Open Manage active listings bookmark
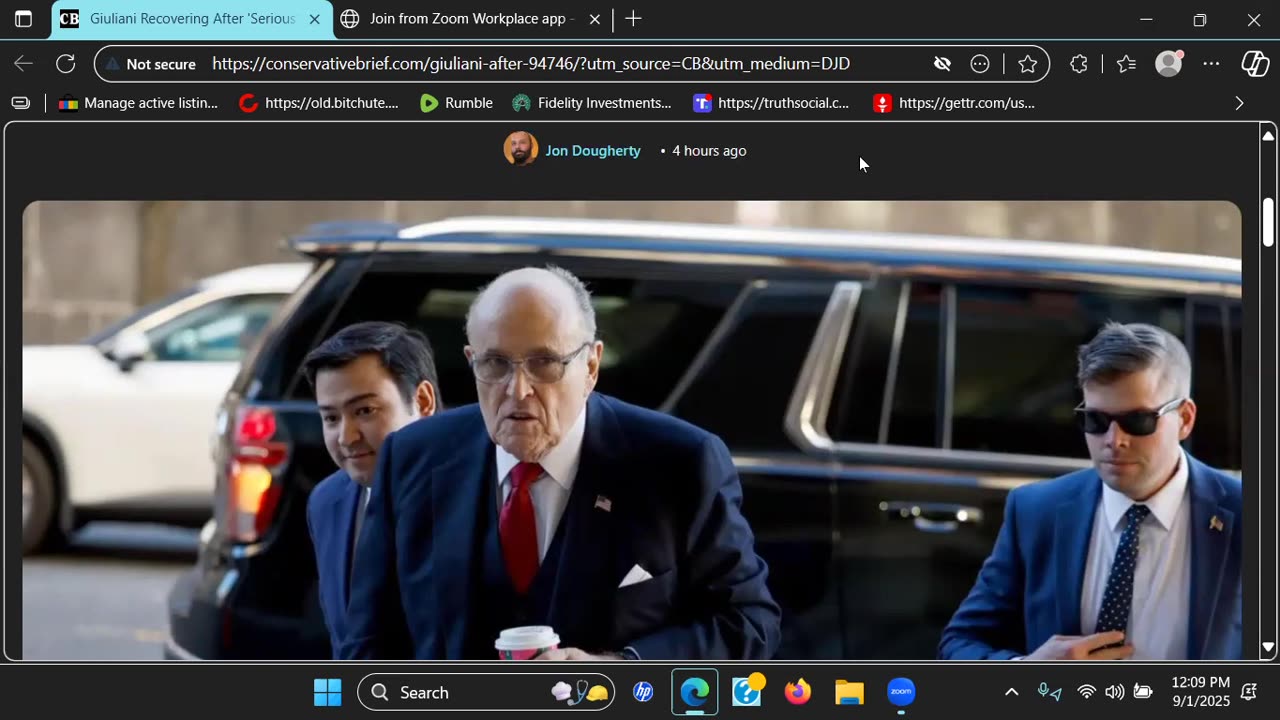The height and width of the screenshot is (720, 1280). (x=138, y=103)
